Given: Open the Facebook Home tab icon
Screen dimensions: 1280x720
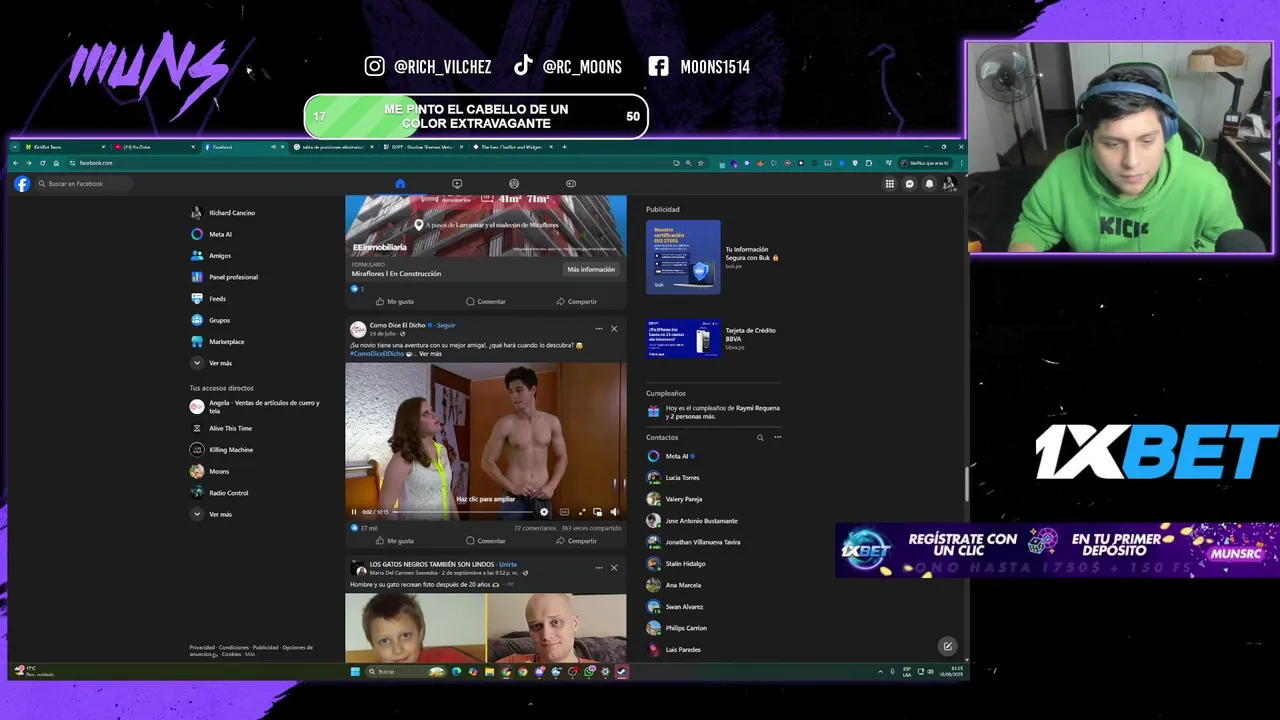Looking at the screenshot, I should 400,184.
